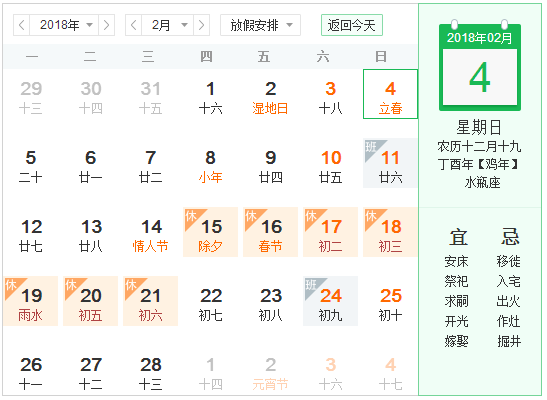The height and width of the screenshot is (400, 547).
Task: Click 作灶 in the 忌 list
Action: (509, 321)
